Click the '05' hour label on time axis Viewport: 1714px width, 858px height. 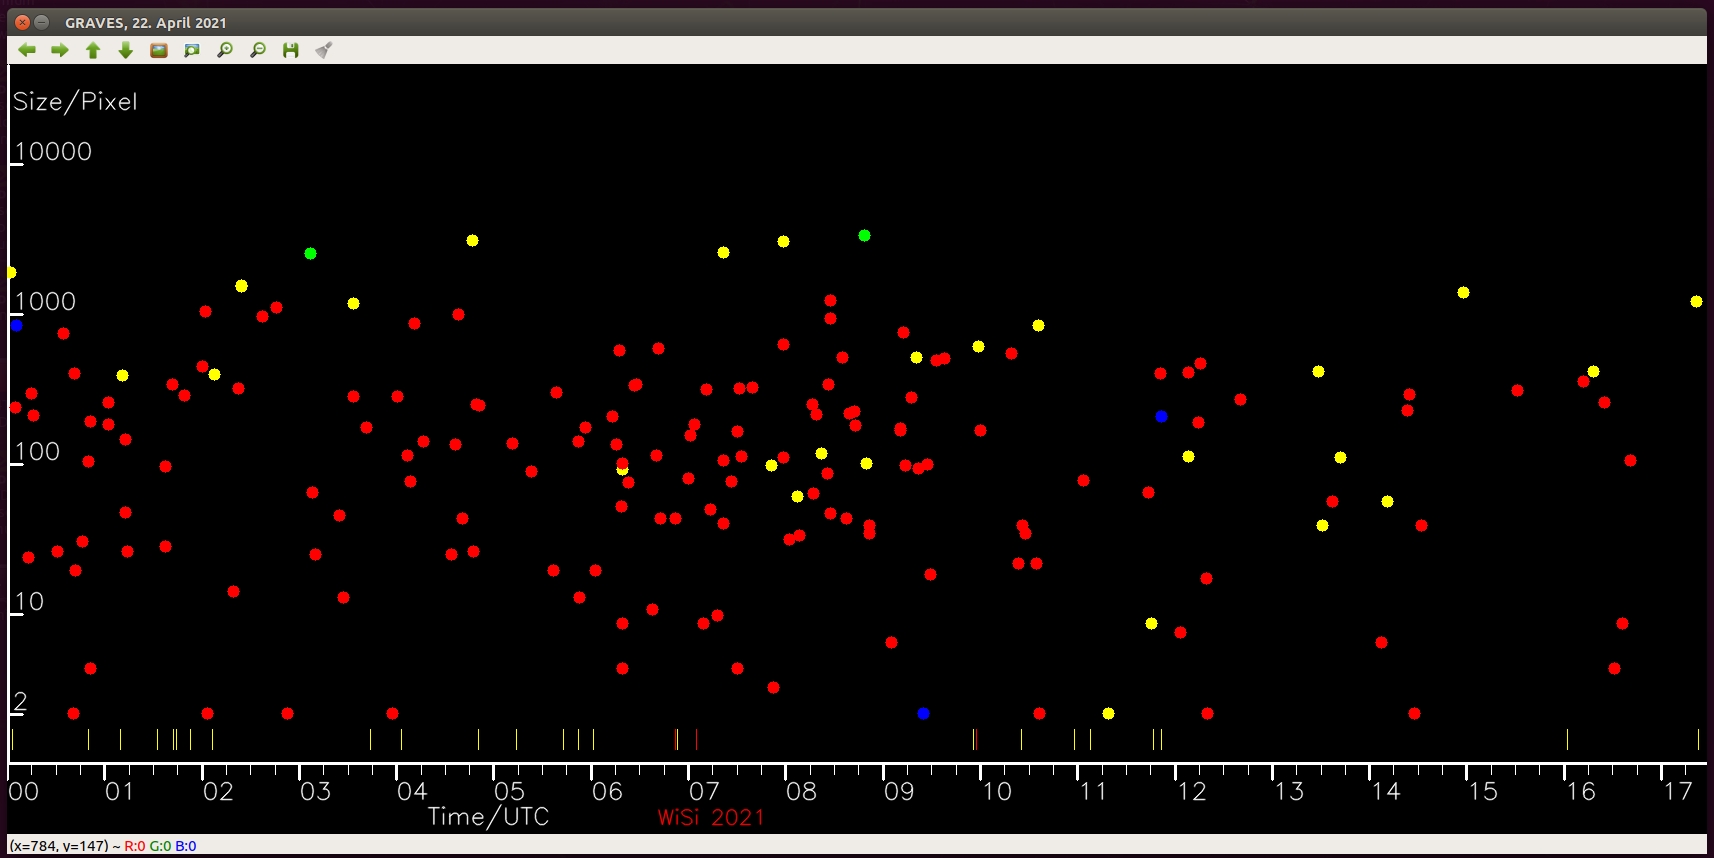tap(509, 791)
